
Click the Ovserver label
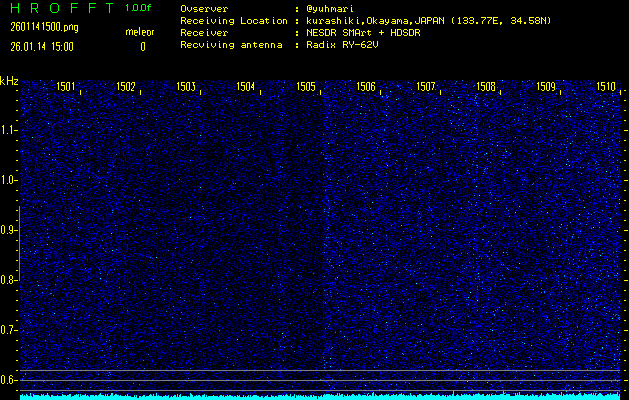tap(204, 9)
